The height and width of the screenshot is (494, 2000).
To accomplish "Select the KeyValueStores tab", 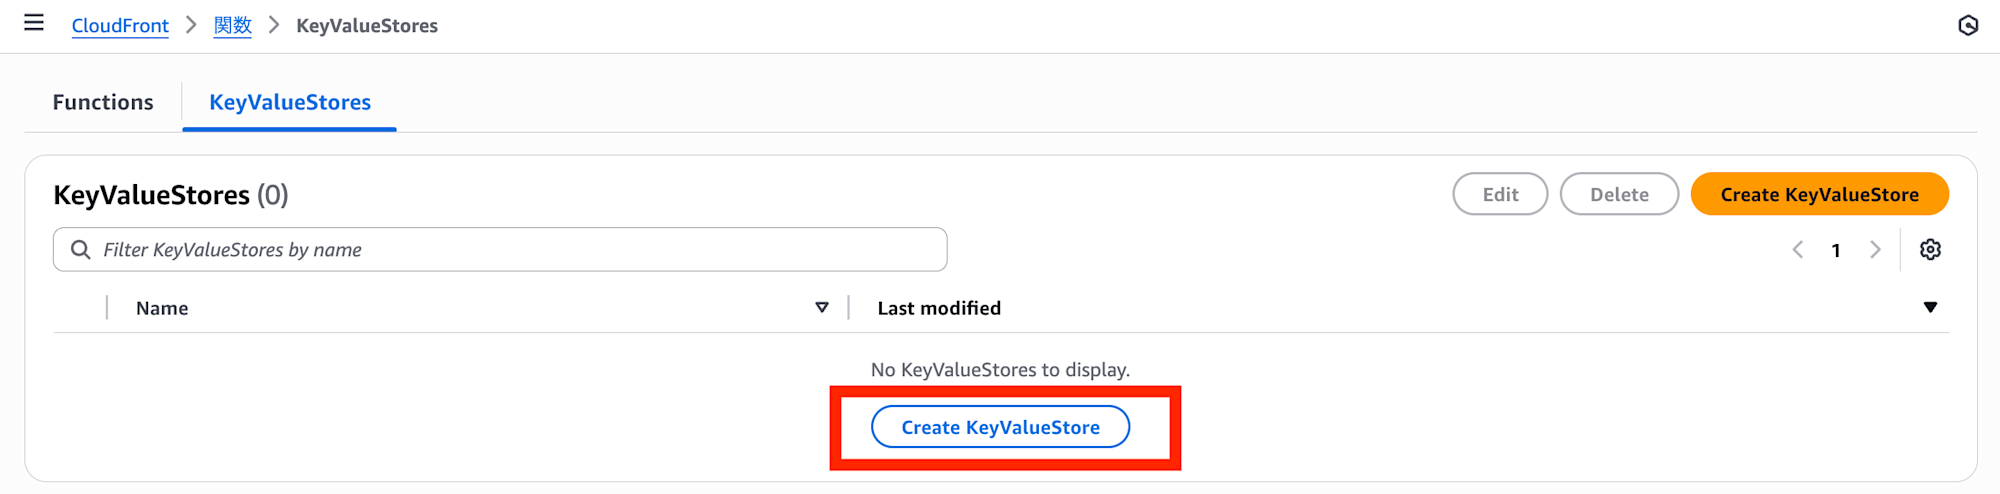I will 290,102.
